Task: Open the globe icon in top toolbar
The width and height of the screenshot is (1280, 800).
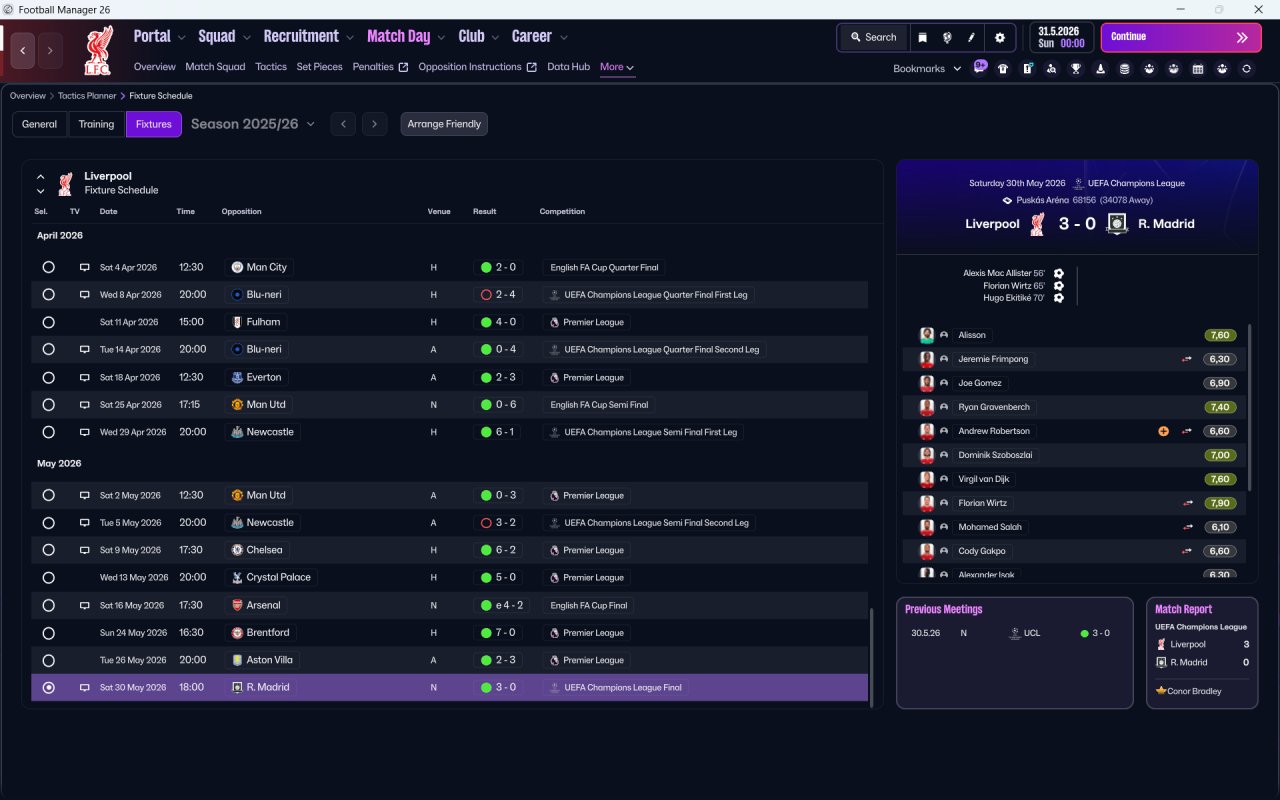Action: tap(947, 37)
